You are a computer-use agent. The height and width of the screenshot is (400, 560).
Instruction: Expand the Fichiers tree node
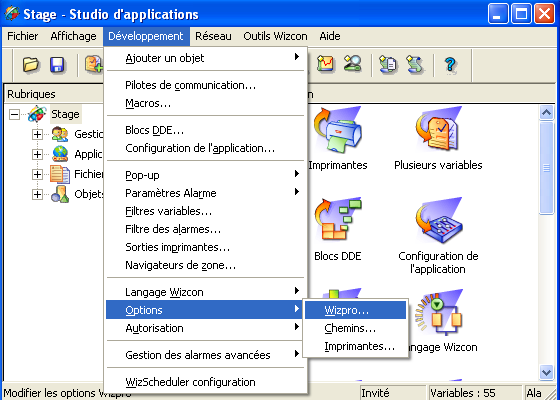[37, 174]
